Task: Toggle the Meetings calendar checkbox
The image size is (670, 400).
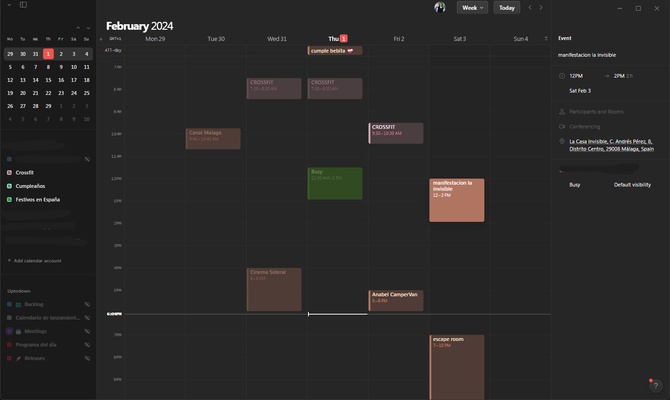Action: click(9, 331)
